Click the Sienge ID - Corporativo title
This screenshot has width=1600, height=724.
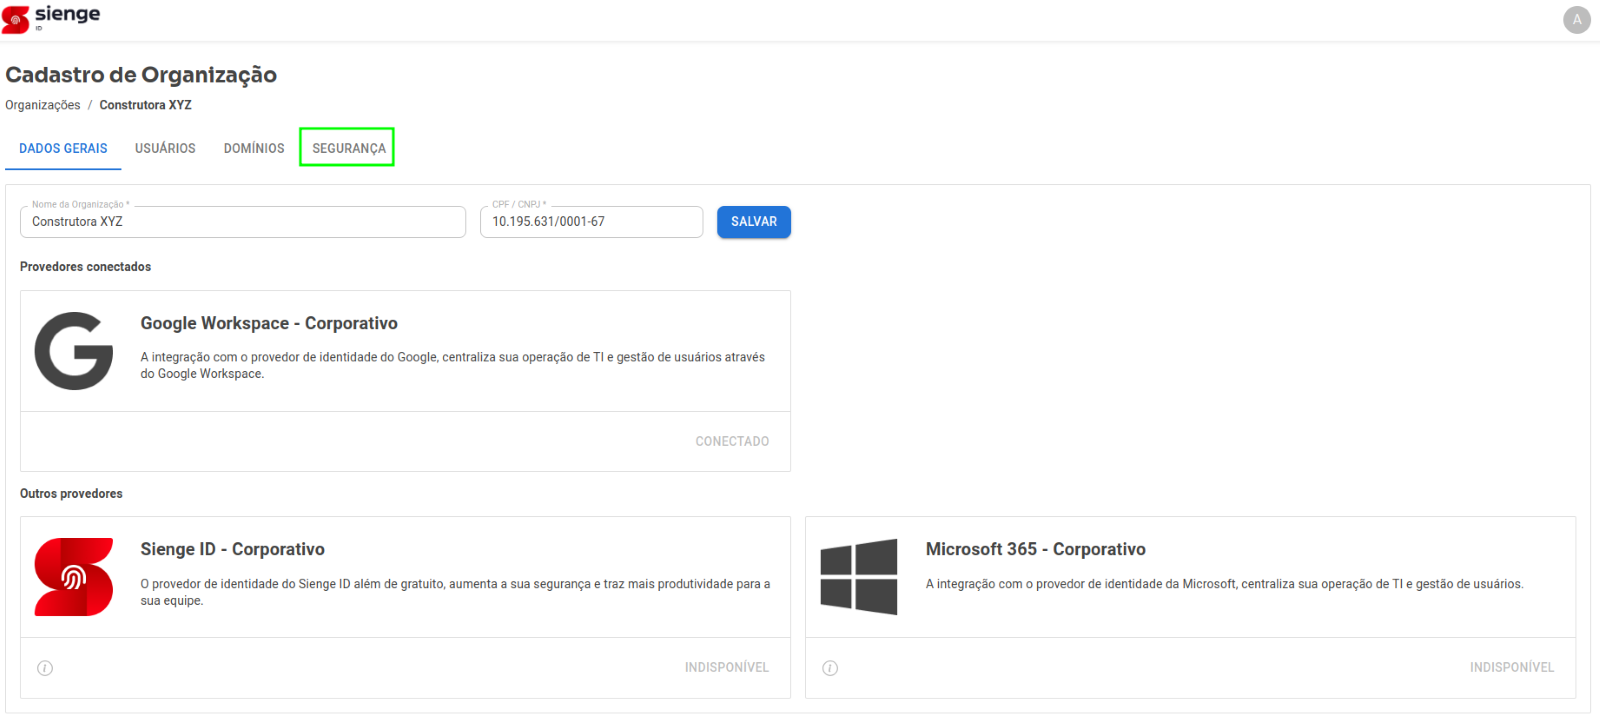(x=232, y=549)
